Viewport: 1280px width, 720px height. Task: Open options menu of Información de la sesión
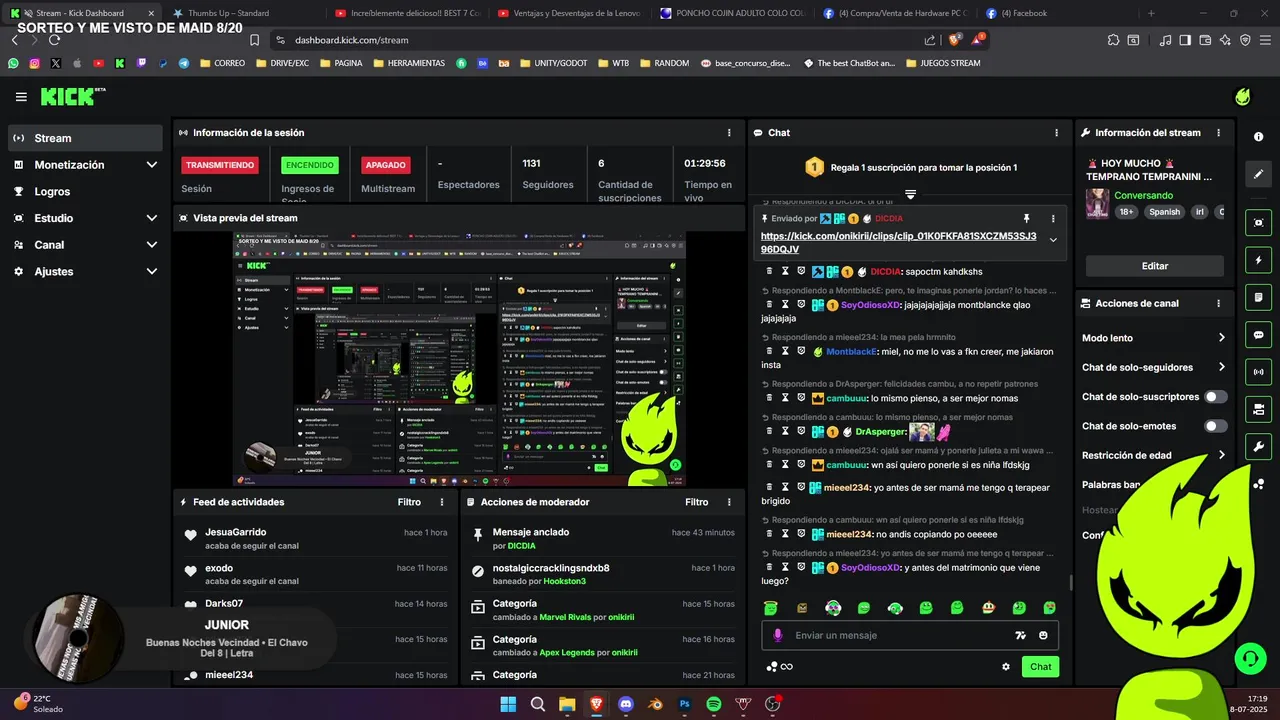(729, 132)
